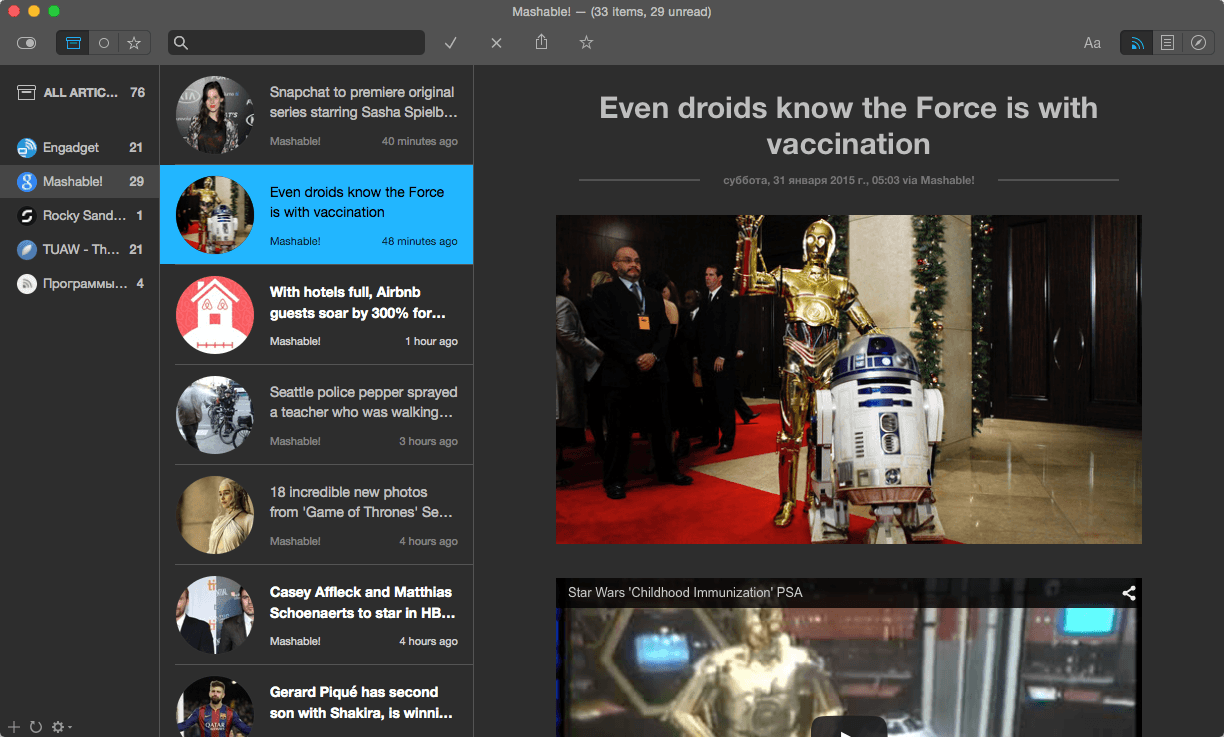Open the Программы feed

click(80, 284)
